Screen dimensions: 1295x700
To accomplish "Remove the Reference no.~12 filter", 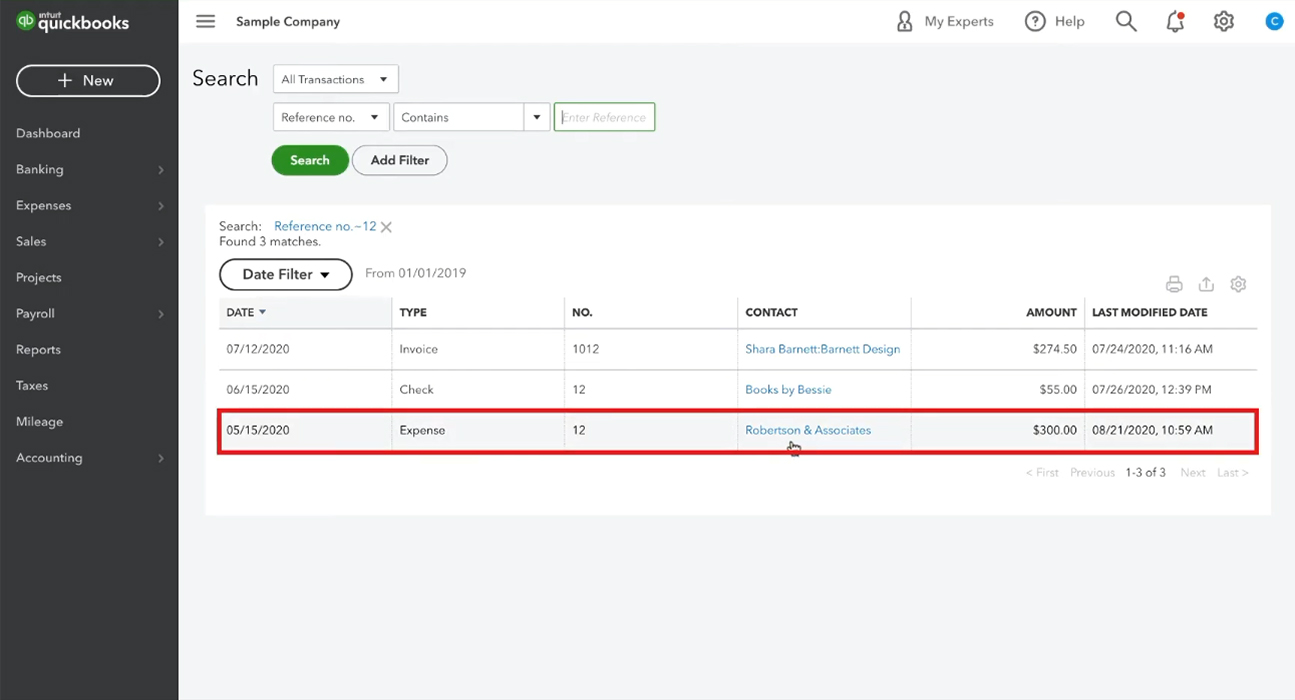I will [x=386, y=227].
